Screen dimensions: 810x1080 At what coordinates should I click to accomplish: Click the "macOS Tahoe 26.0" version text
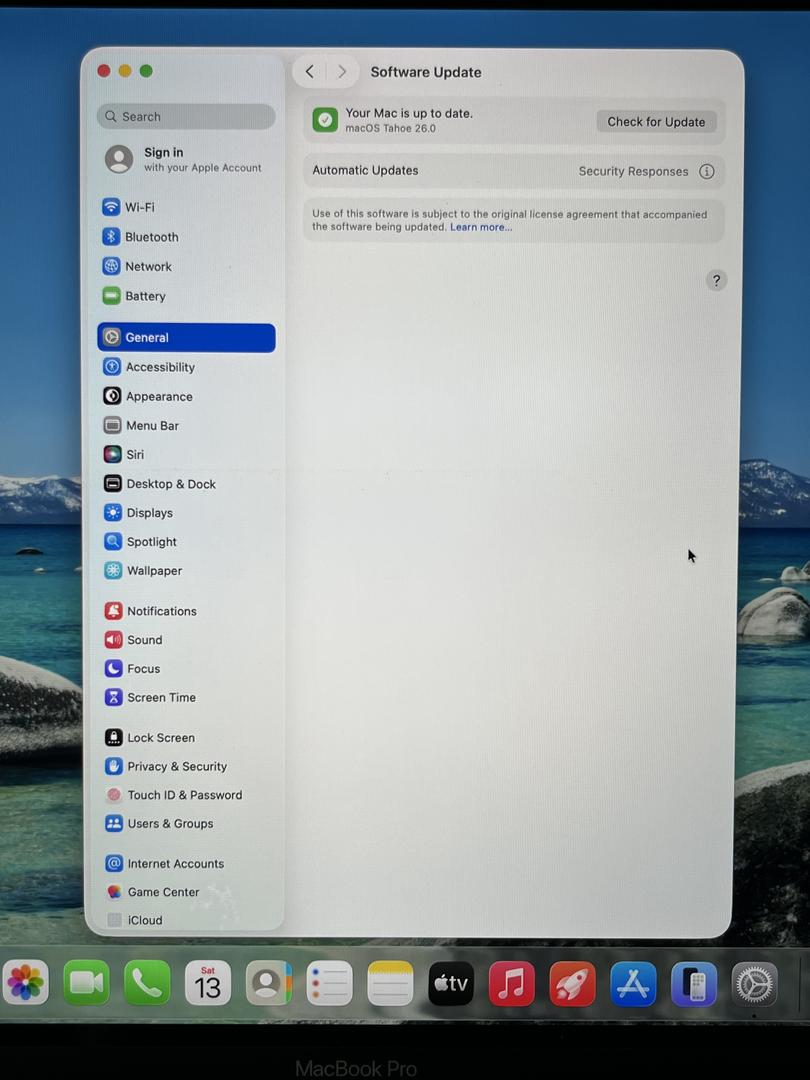click(x=391, y=128)
